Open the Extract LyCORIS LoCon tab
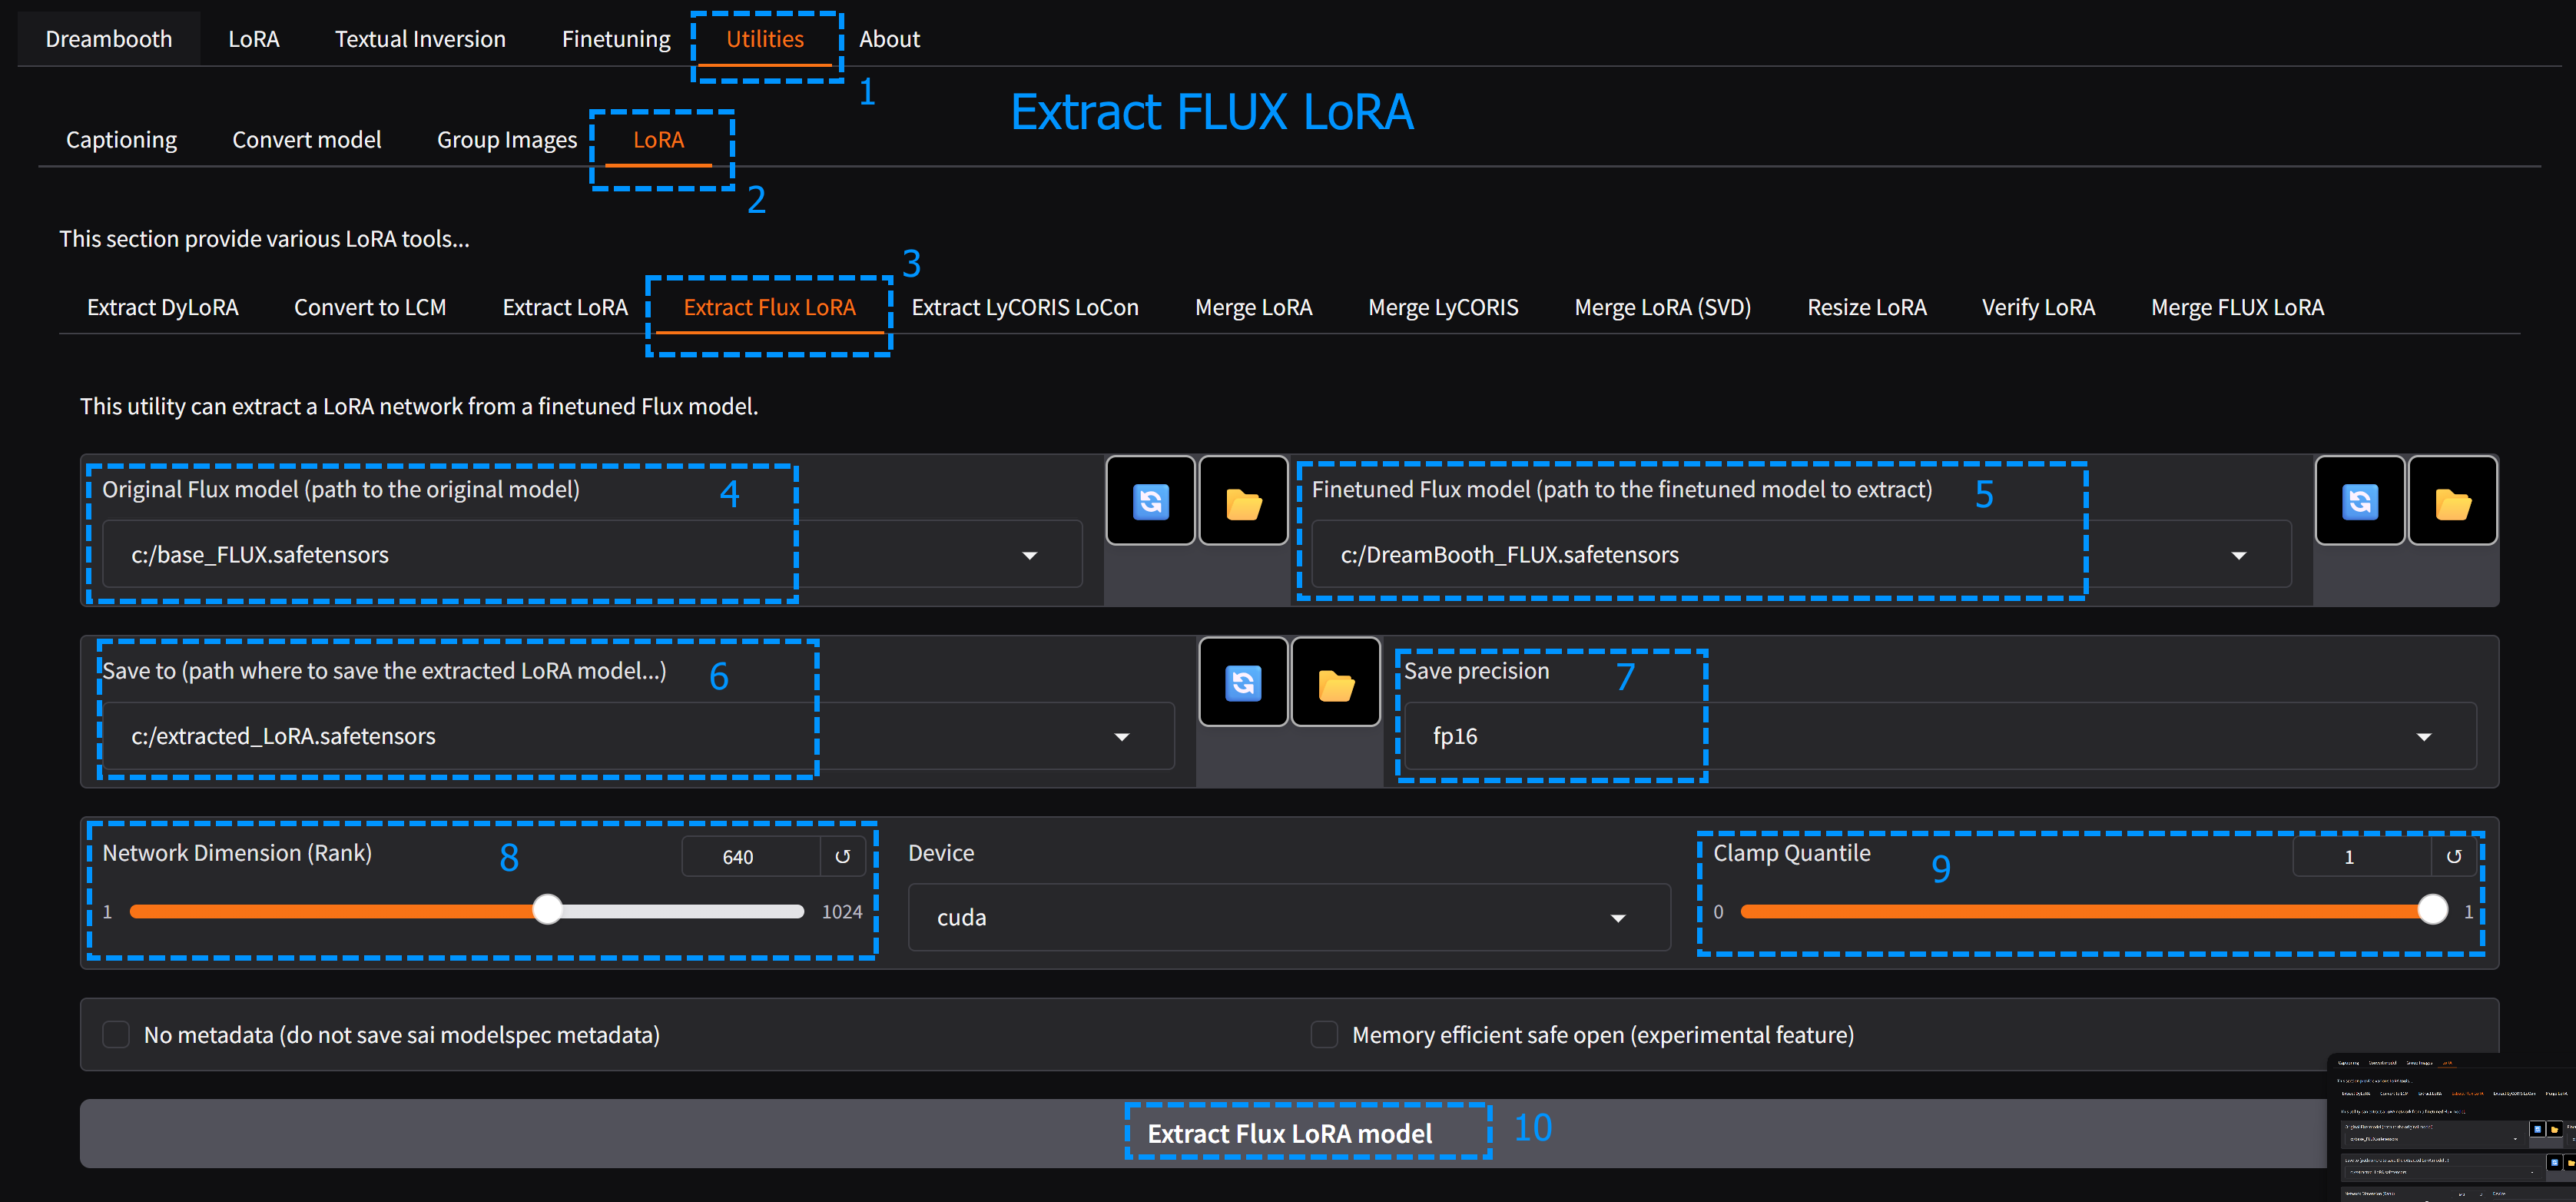The image size is (2576, 1202). click(1025, 308)
